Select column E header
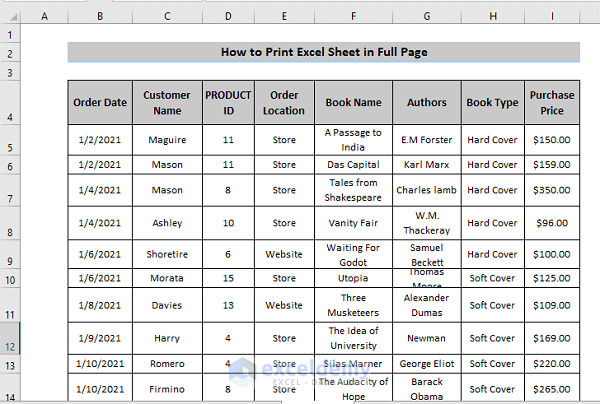Viewport: 600px width, 404px height. (284, 16)
